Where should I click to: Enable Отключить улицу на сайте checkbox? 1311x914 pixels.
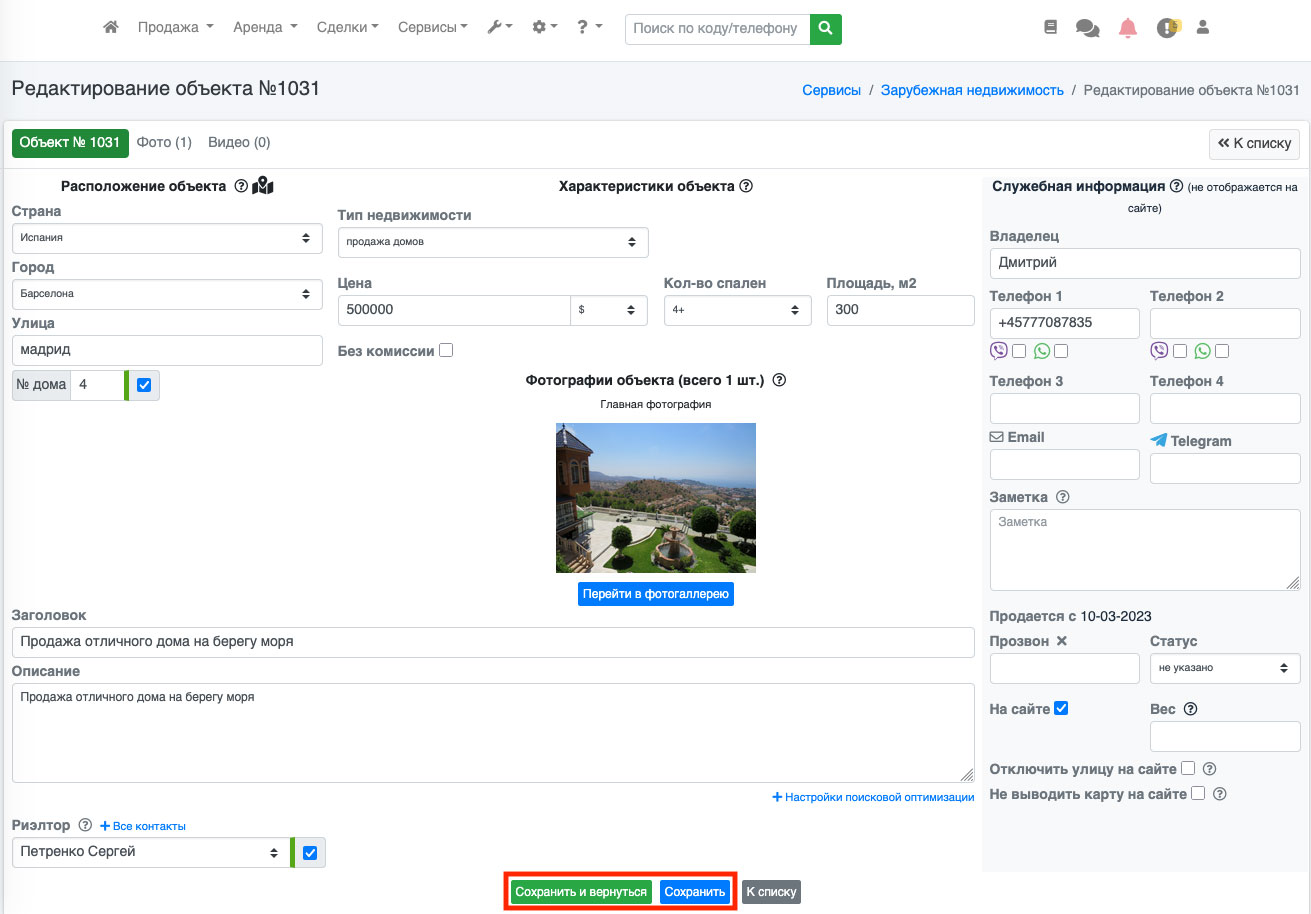1188,769
